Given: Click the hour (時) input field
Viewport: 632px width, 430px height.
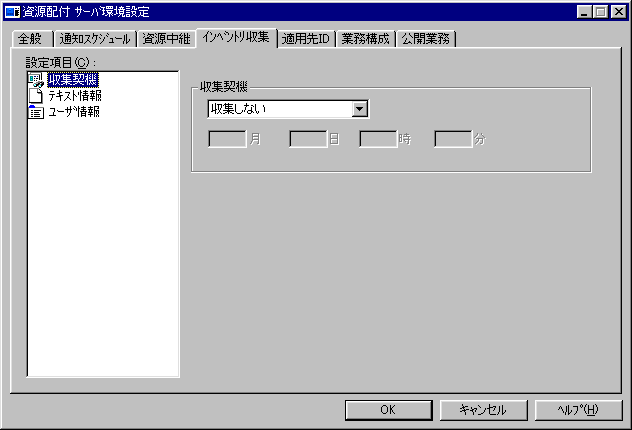Looking at the screenshot, I should (378, 139).
